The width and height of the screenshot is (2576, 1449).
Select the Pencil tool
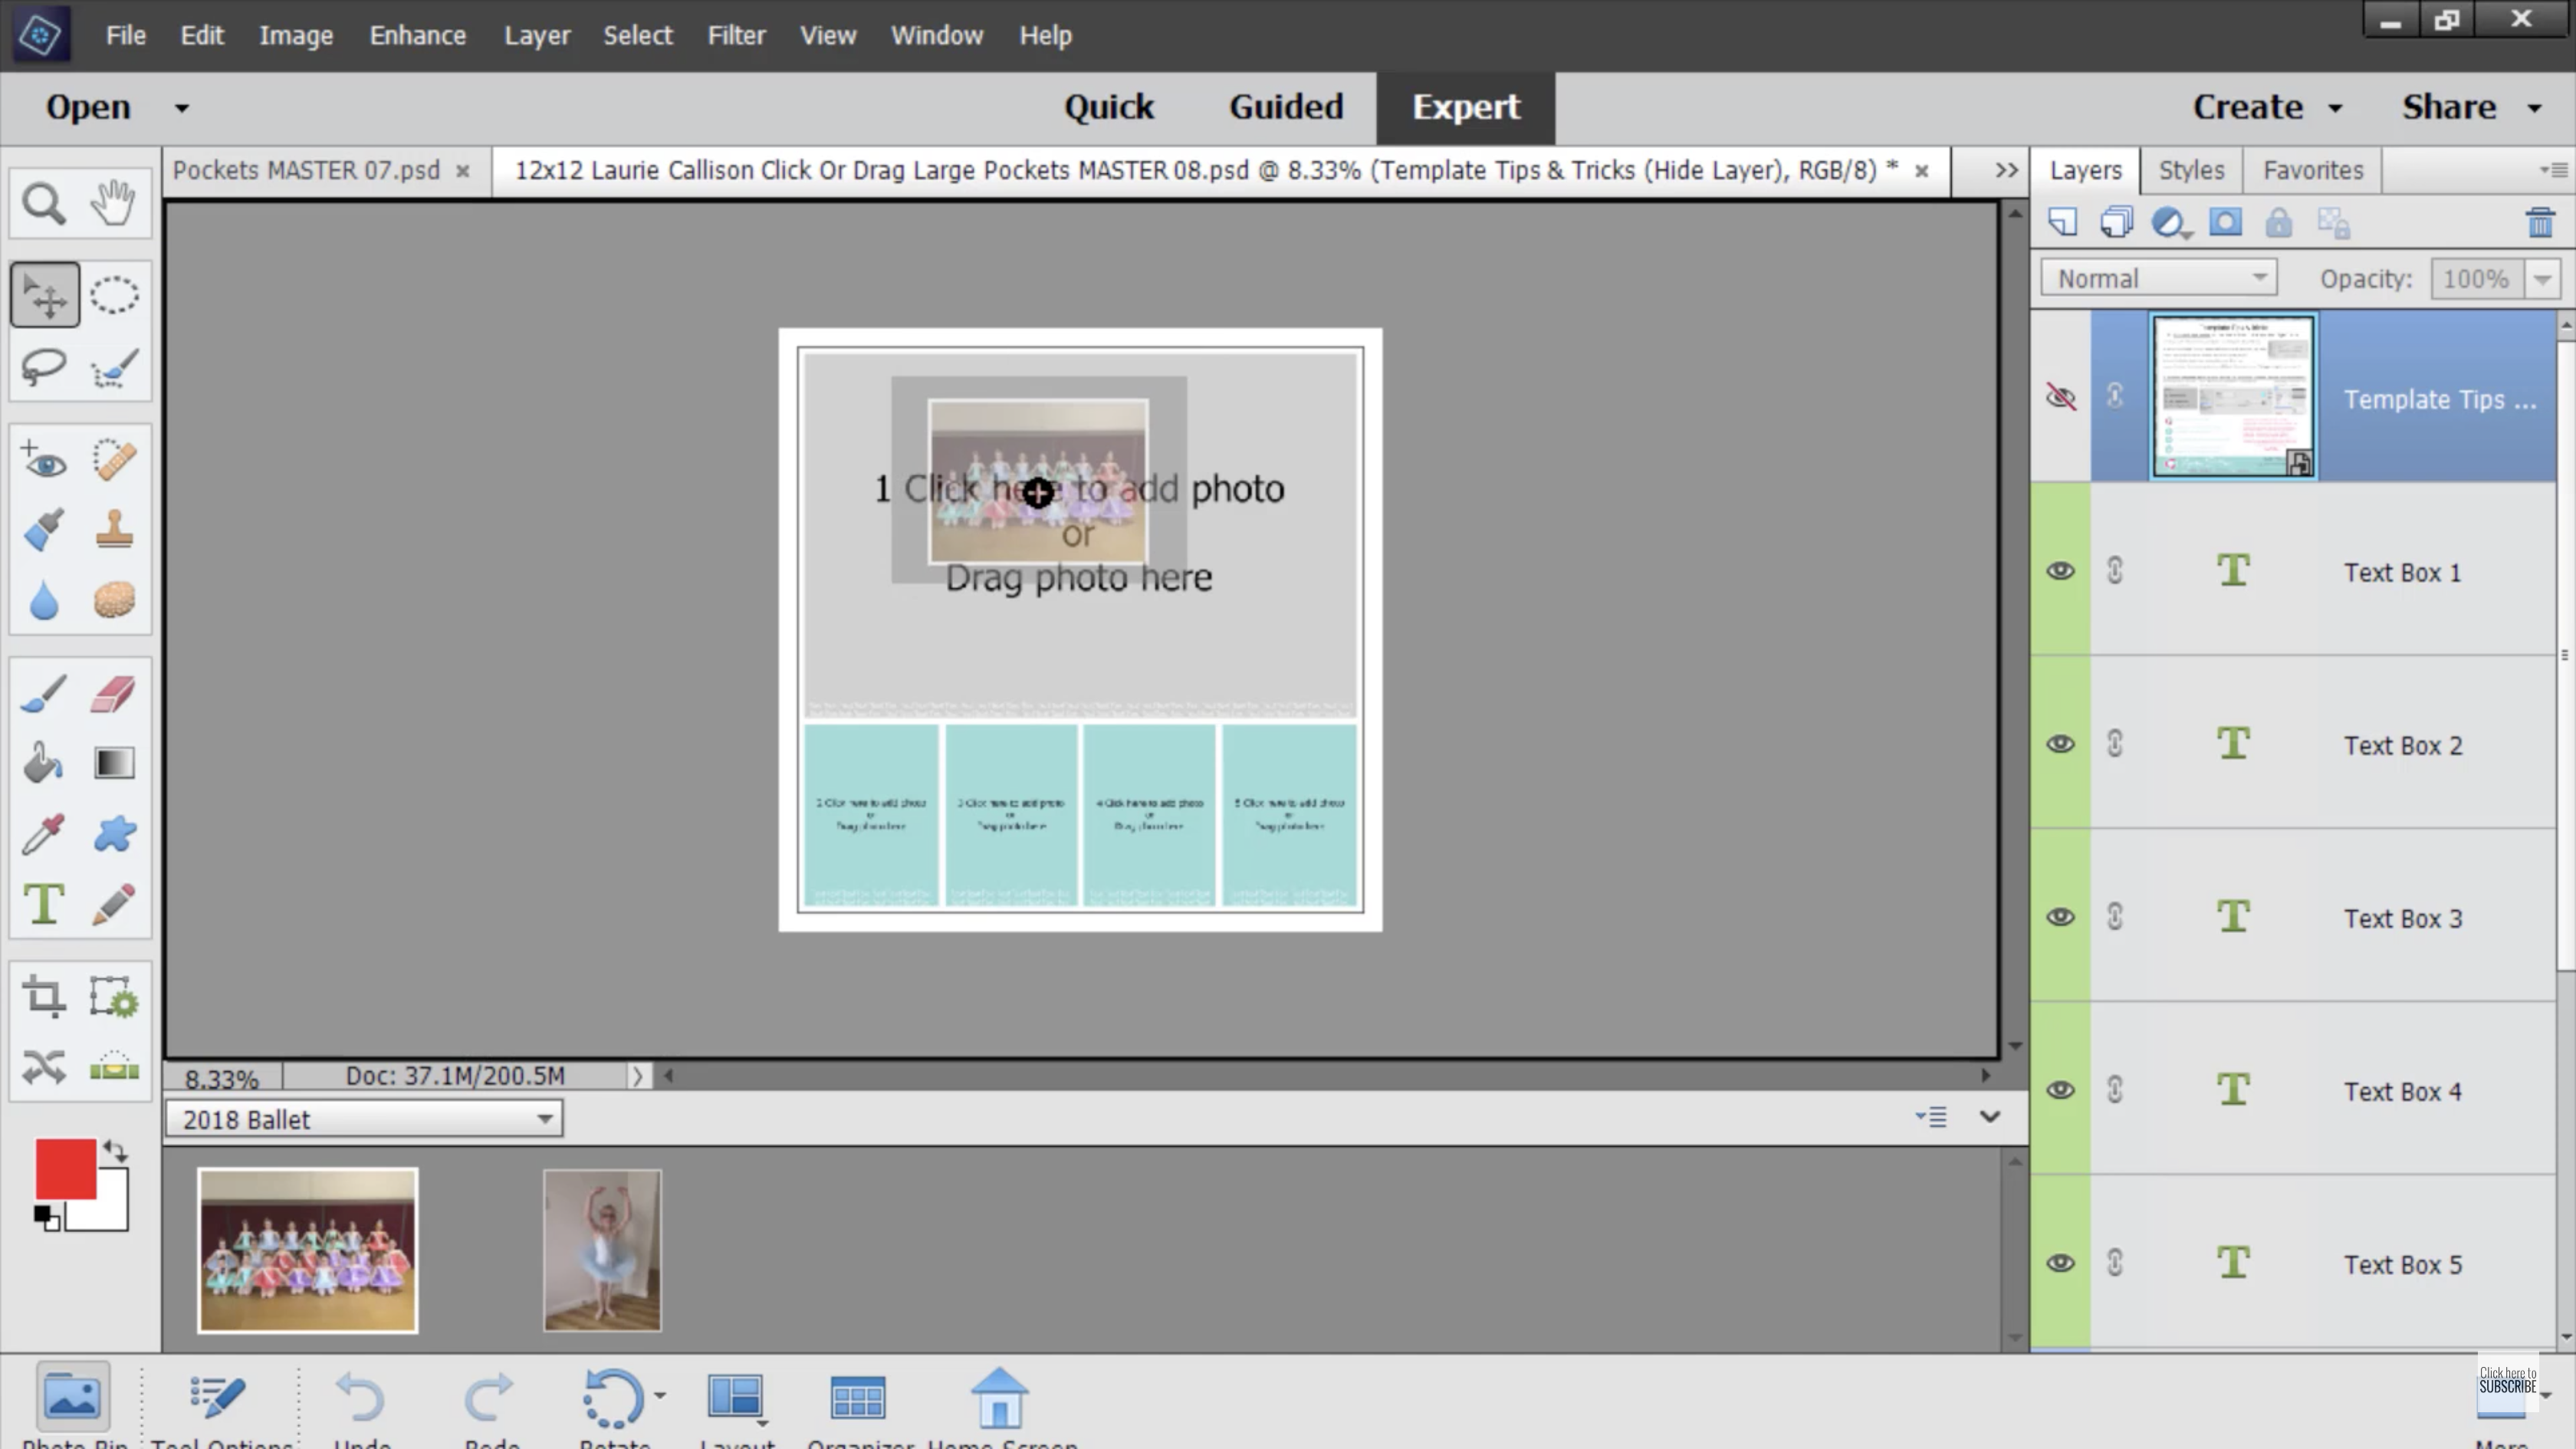point(114,904)
